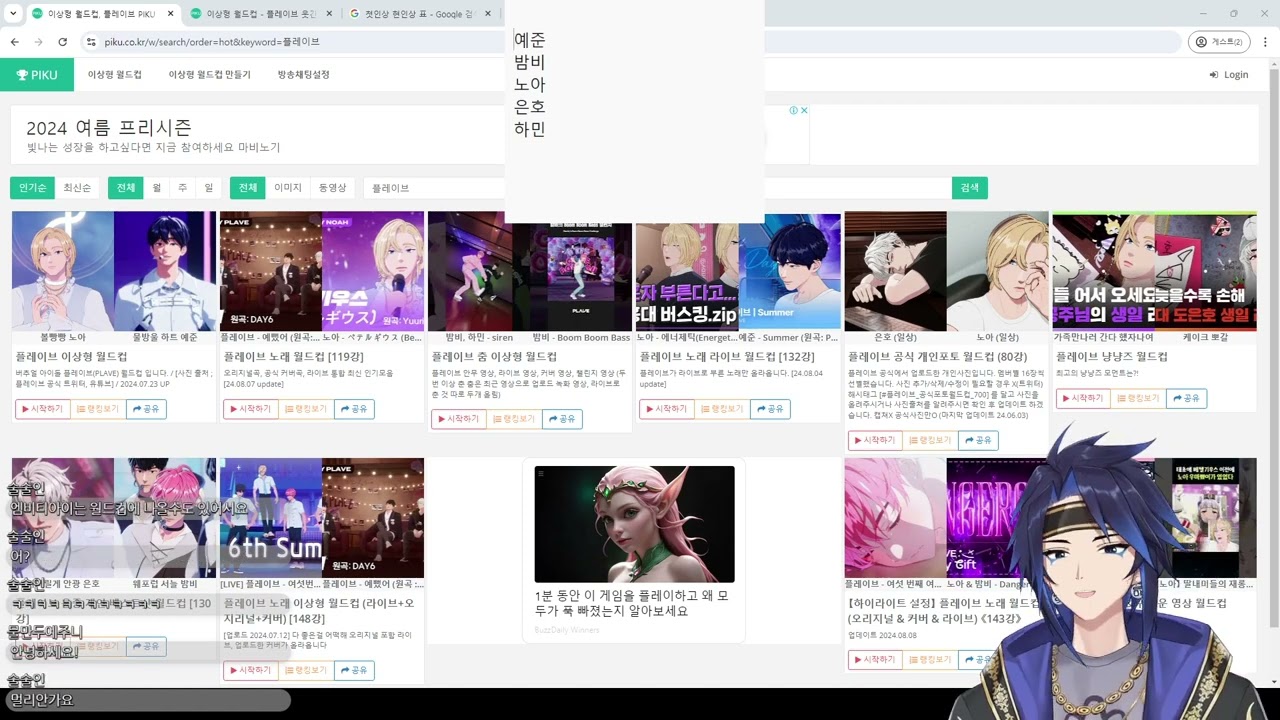1280x720 pixels.
Task: Start 플레이브 공식 개인포토 월드컵 (80강)
Action: coord(875,440)
